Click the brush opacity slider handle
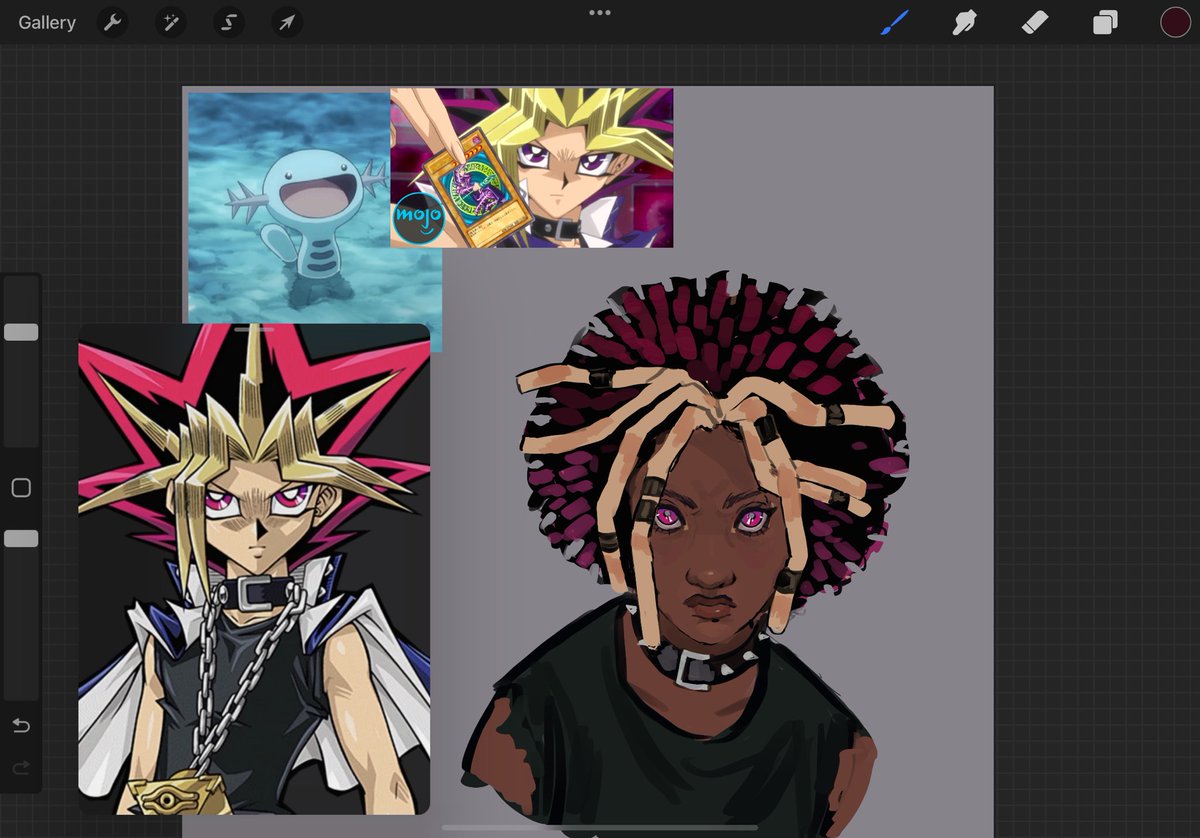The image size is (1200, 838). [x=21, y=539]
